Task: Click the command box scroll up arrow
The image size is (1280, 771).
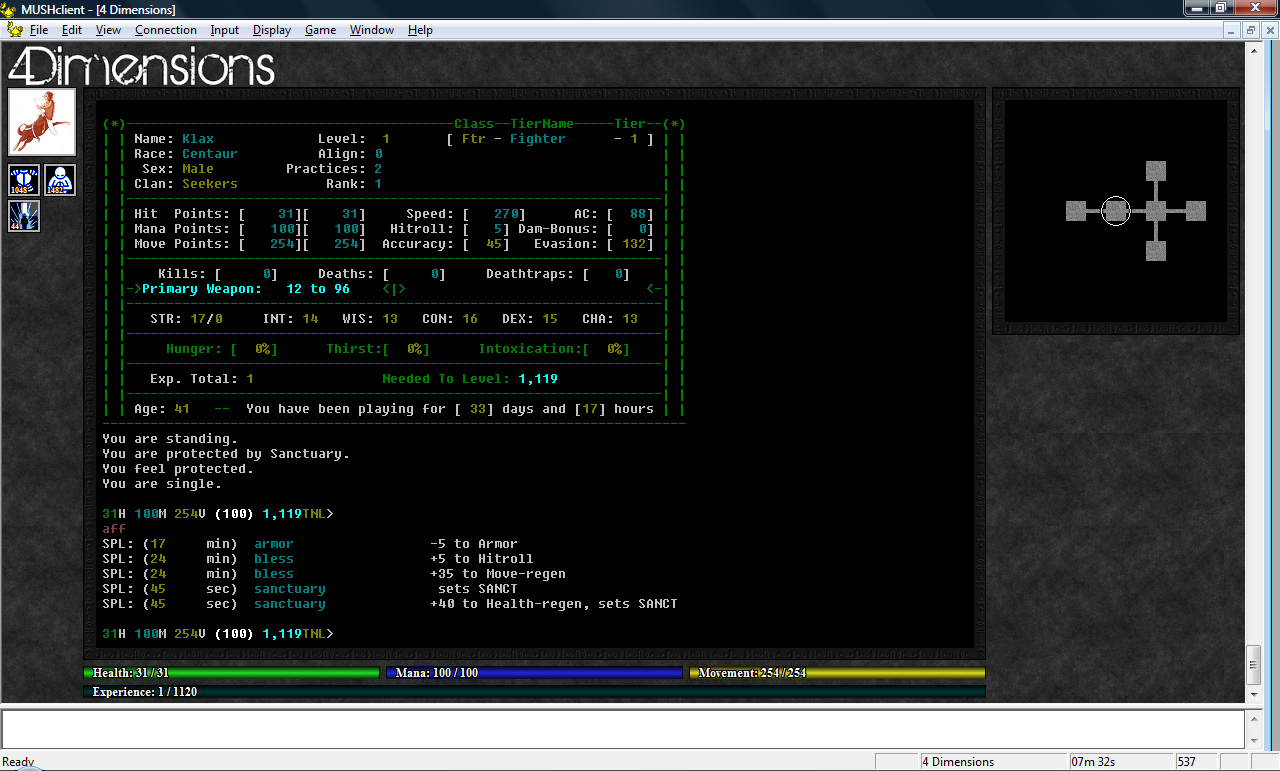Action: pos(1255,718)
